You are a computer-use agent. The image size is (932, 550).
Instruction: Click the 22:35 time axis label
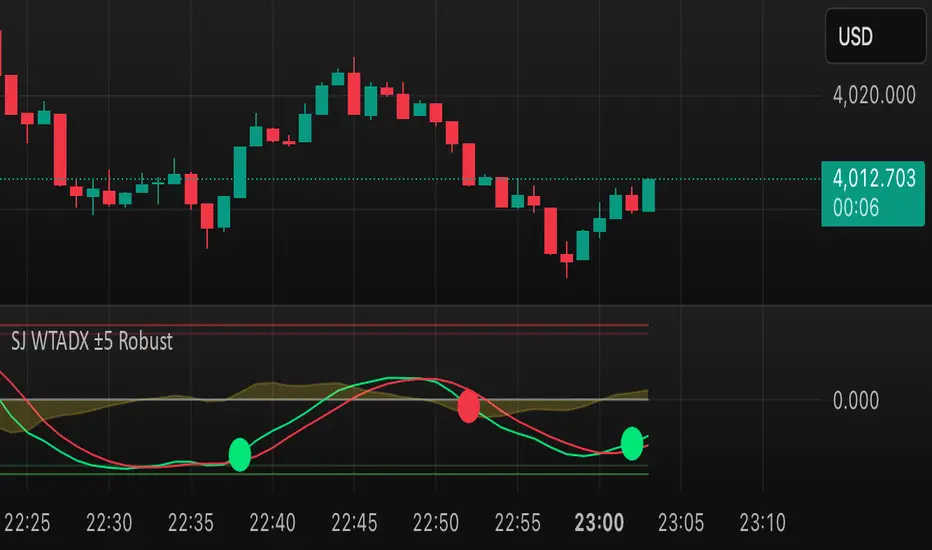[x=191, y=523]
